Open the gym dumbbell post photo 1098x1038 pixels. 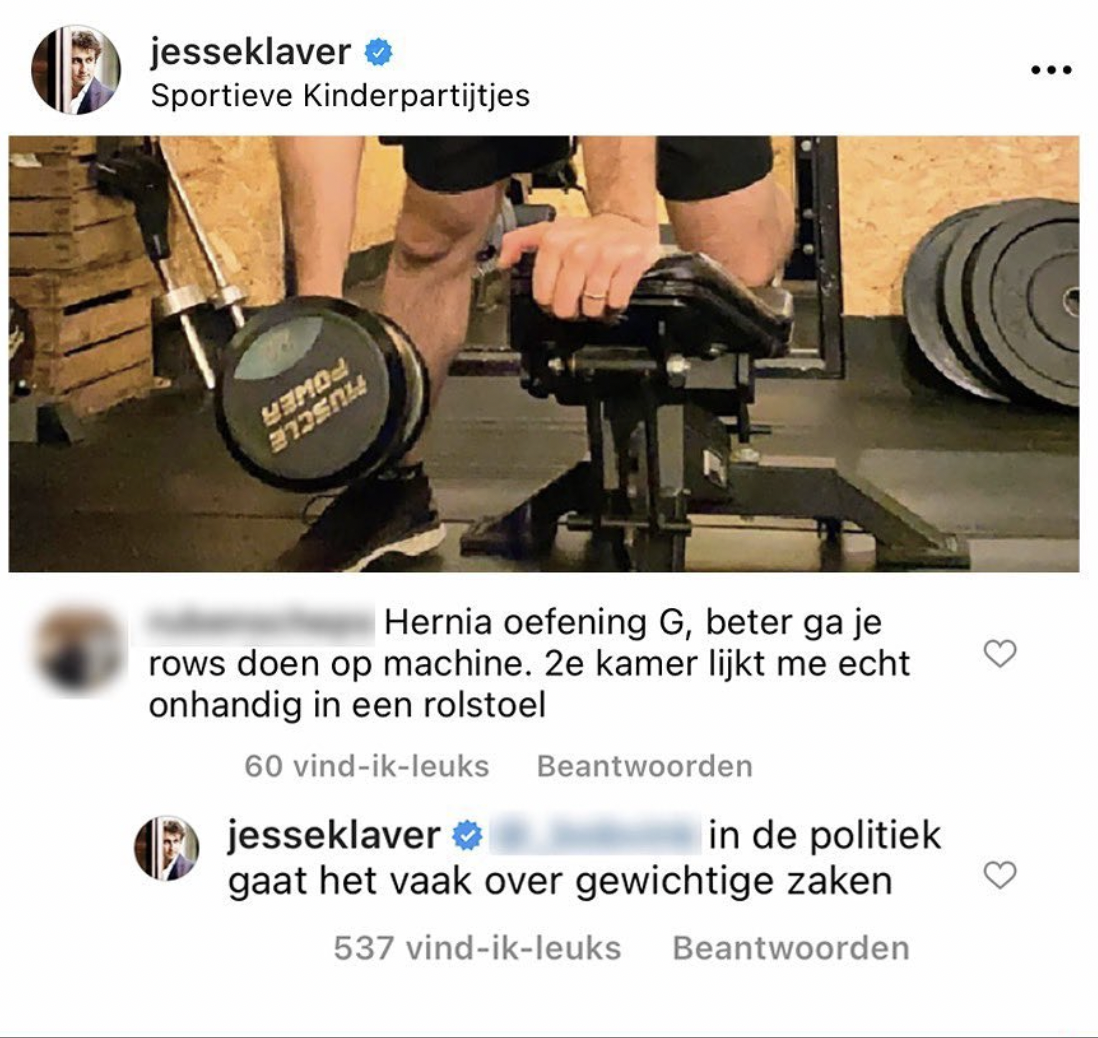(543, 354)
